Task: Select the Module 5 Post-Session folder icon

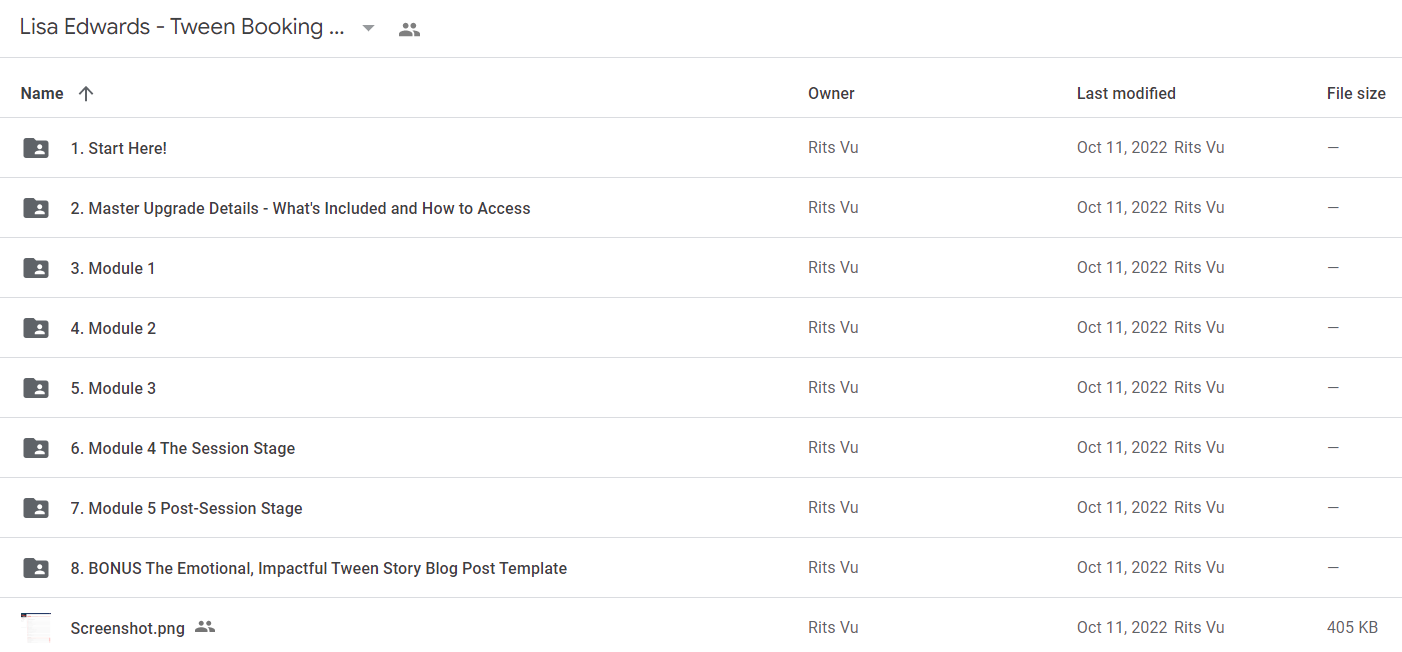Action: click(36, 508)
